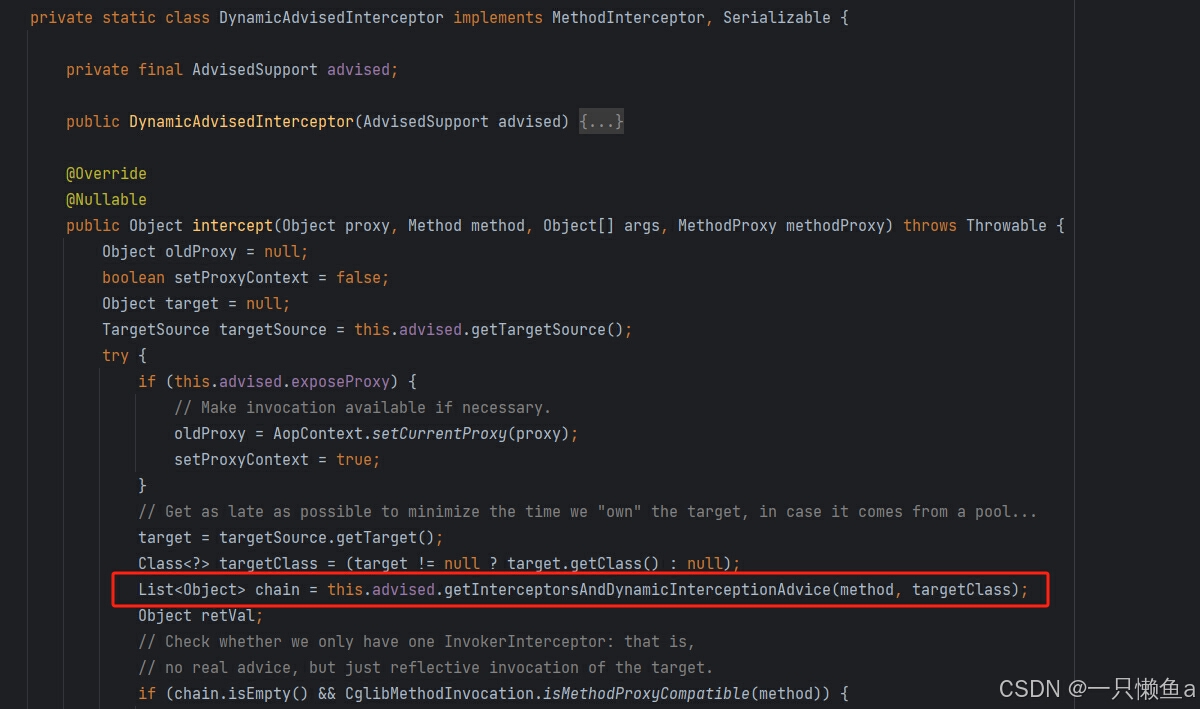Click the 'Object oldProxy = null;' line
Viewport: 1200px width, 709px height.
tap(205, 252)
